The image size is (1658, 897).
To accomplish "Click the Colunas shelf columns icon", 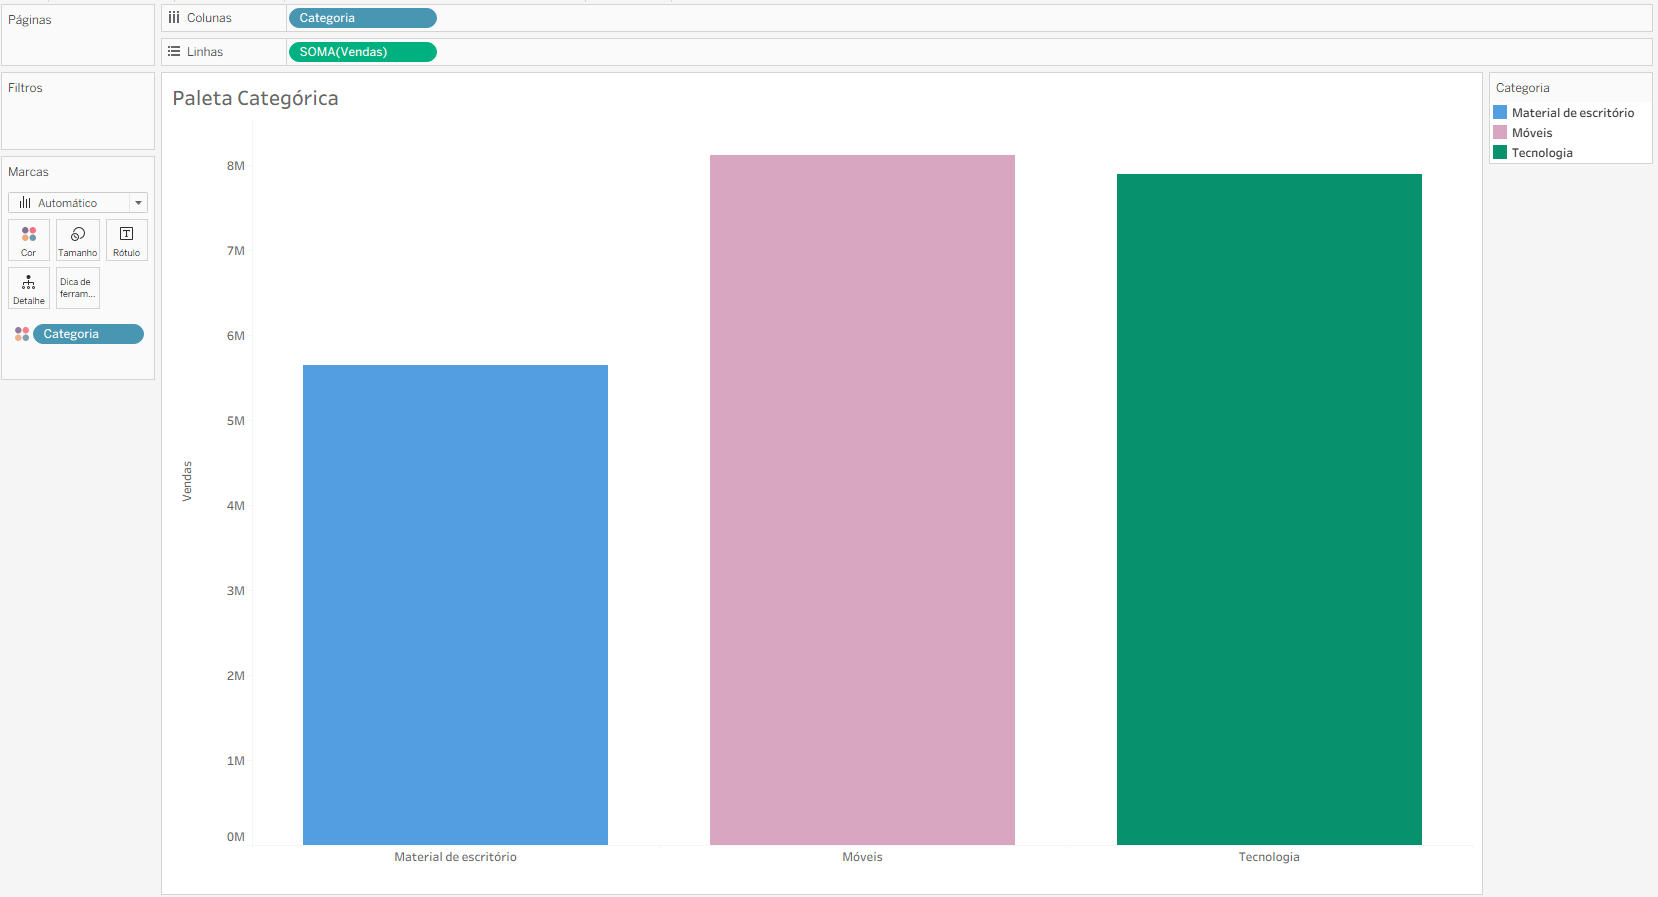I will pyautogui.click(x=174, y=18).
